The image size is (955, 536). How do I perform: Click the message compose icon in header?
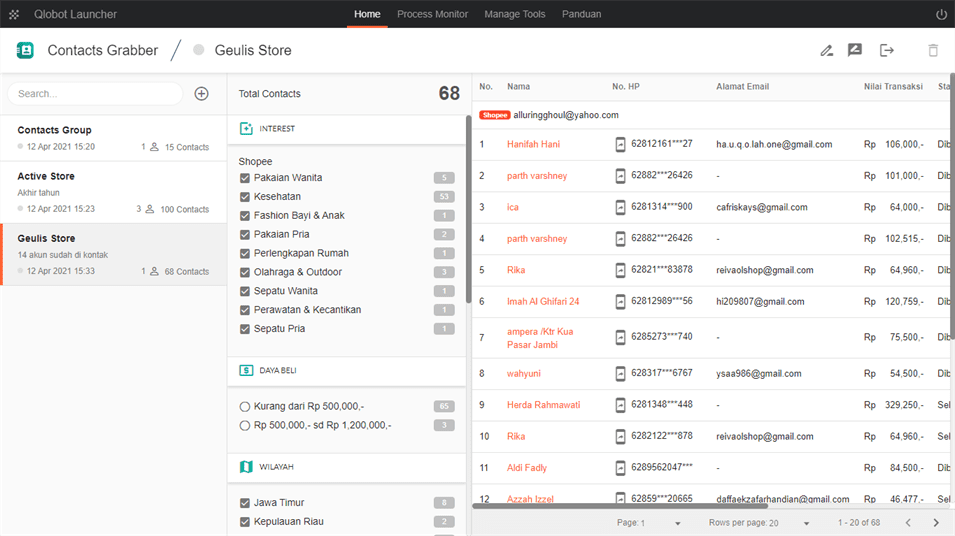click(855, 50)
